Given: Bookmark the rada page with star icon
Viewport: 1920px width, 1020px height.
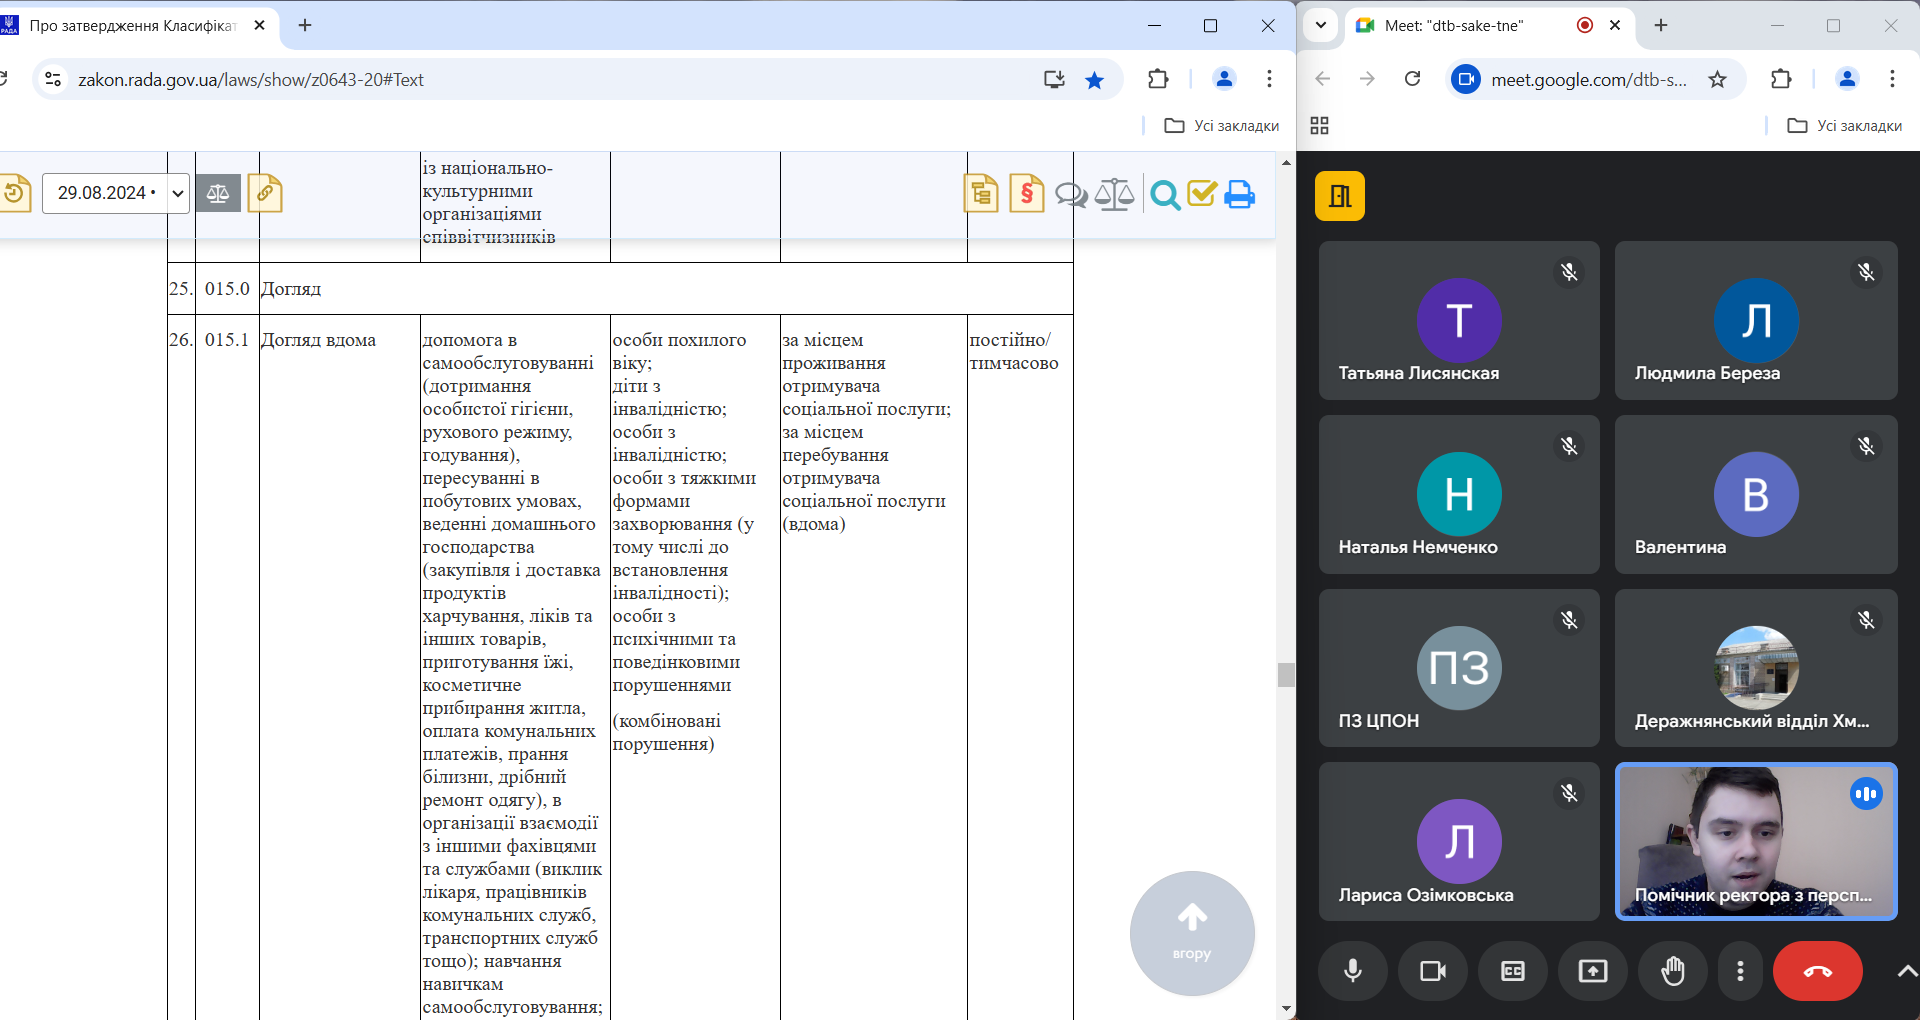Looking at the screenshot, I should 1095,80.
